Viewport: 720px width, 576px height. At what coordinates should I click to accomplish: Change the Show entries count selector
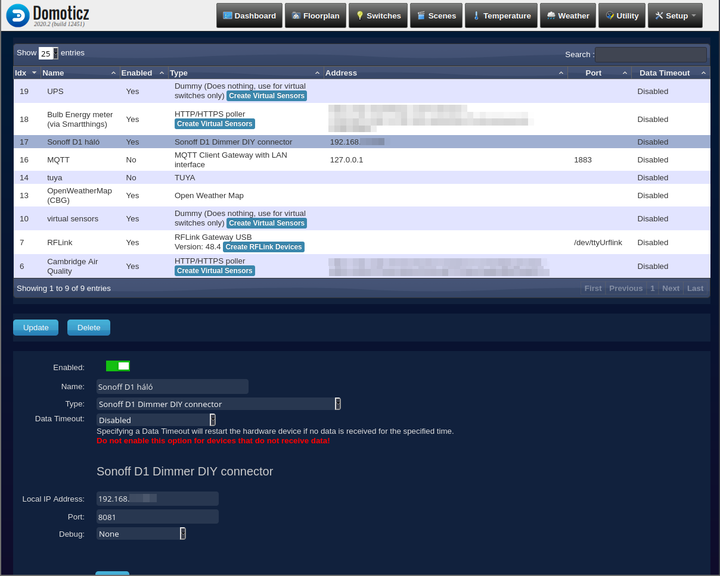click(x=48, y=53)
